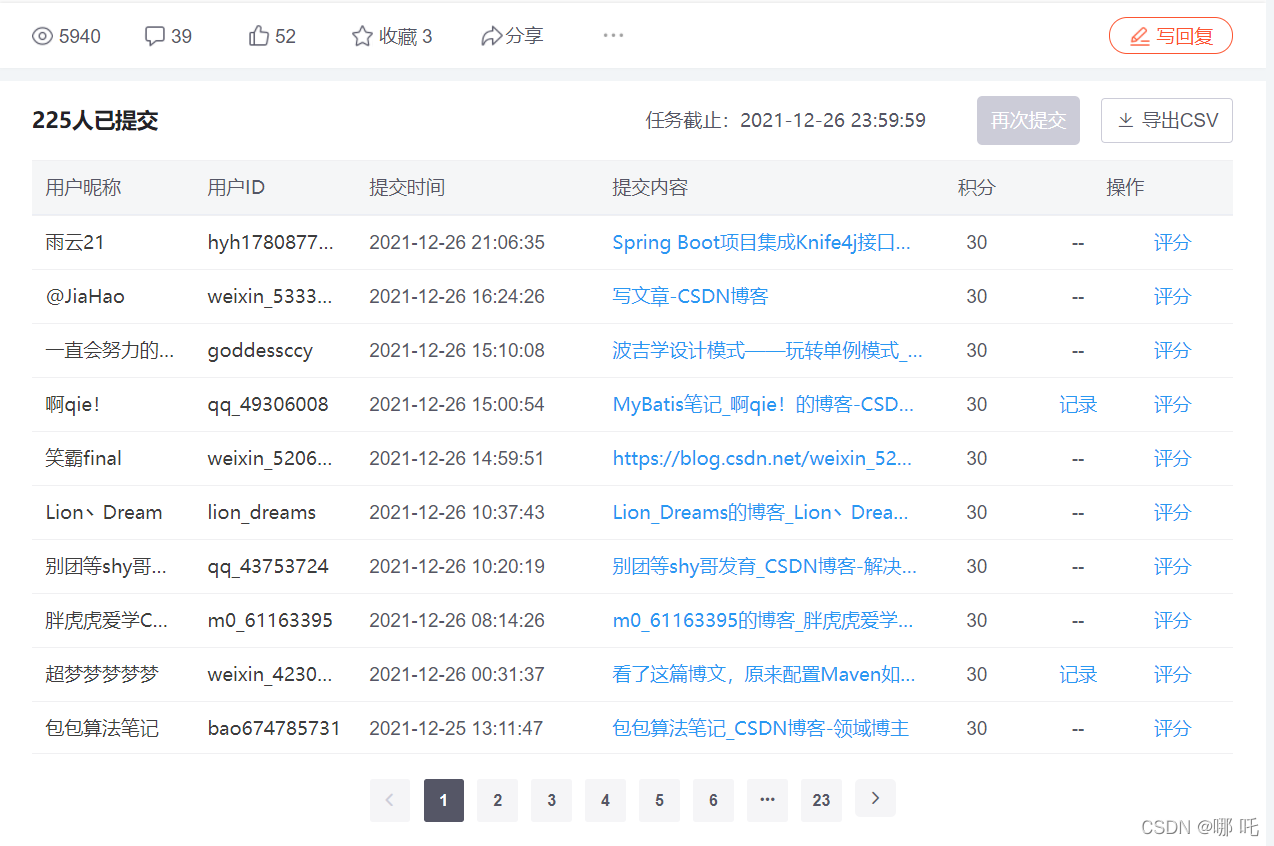Open 记录 for user 超梦梦梦梦梦
This screenshot has height=846, width=1274.
coord(1078,675)
